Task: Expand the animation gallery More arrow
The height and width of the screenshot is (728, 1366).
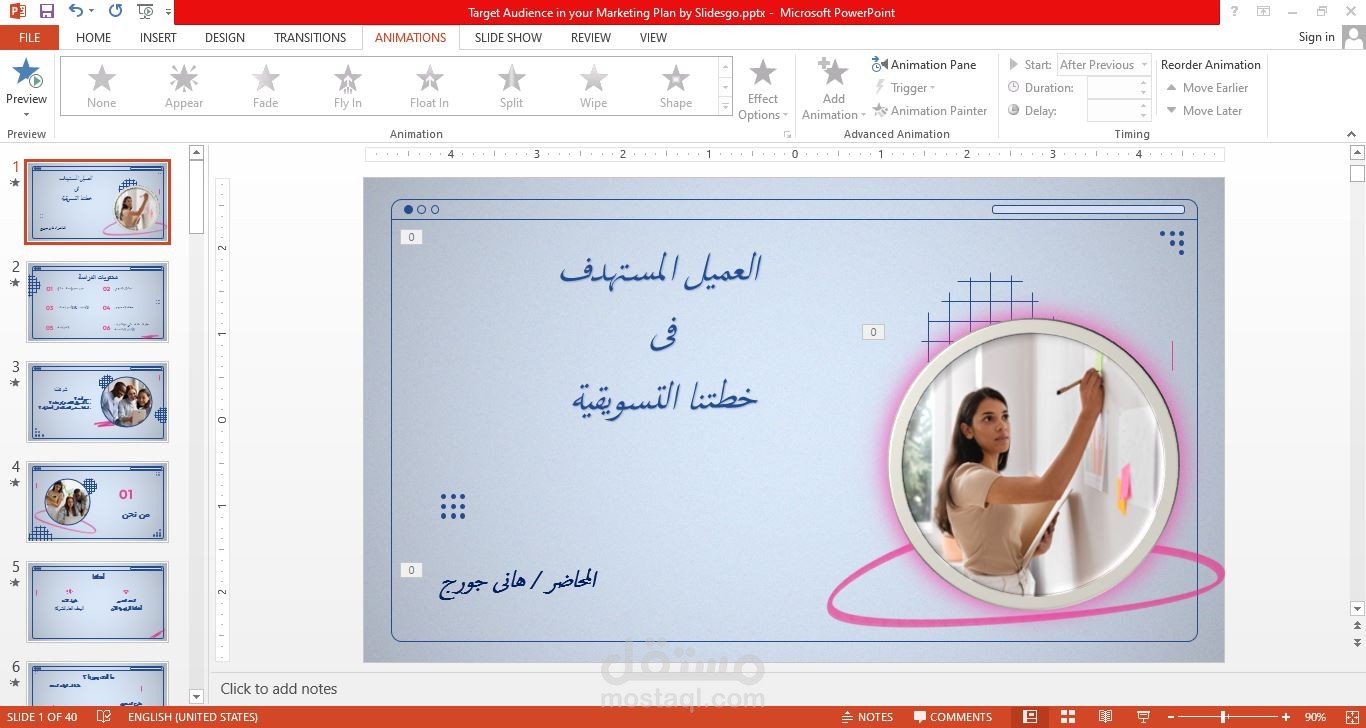Action: click(726, 106)
